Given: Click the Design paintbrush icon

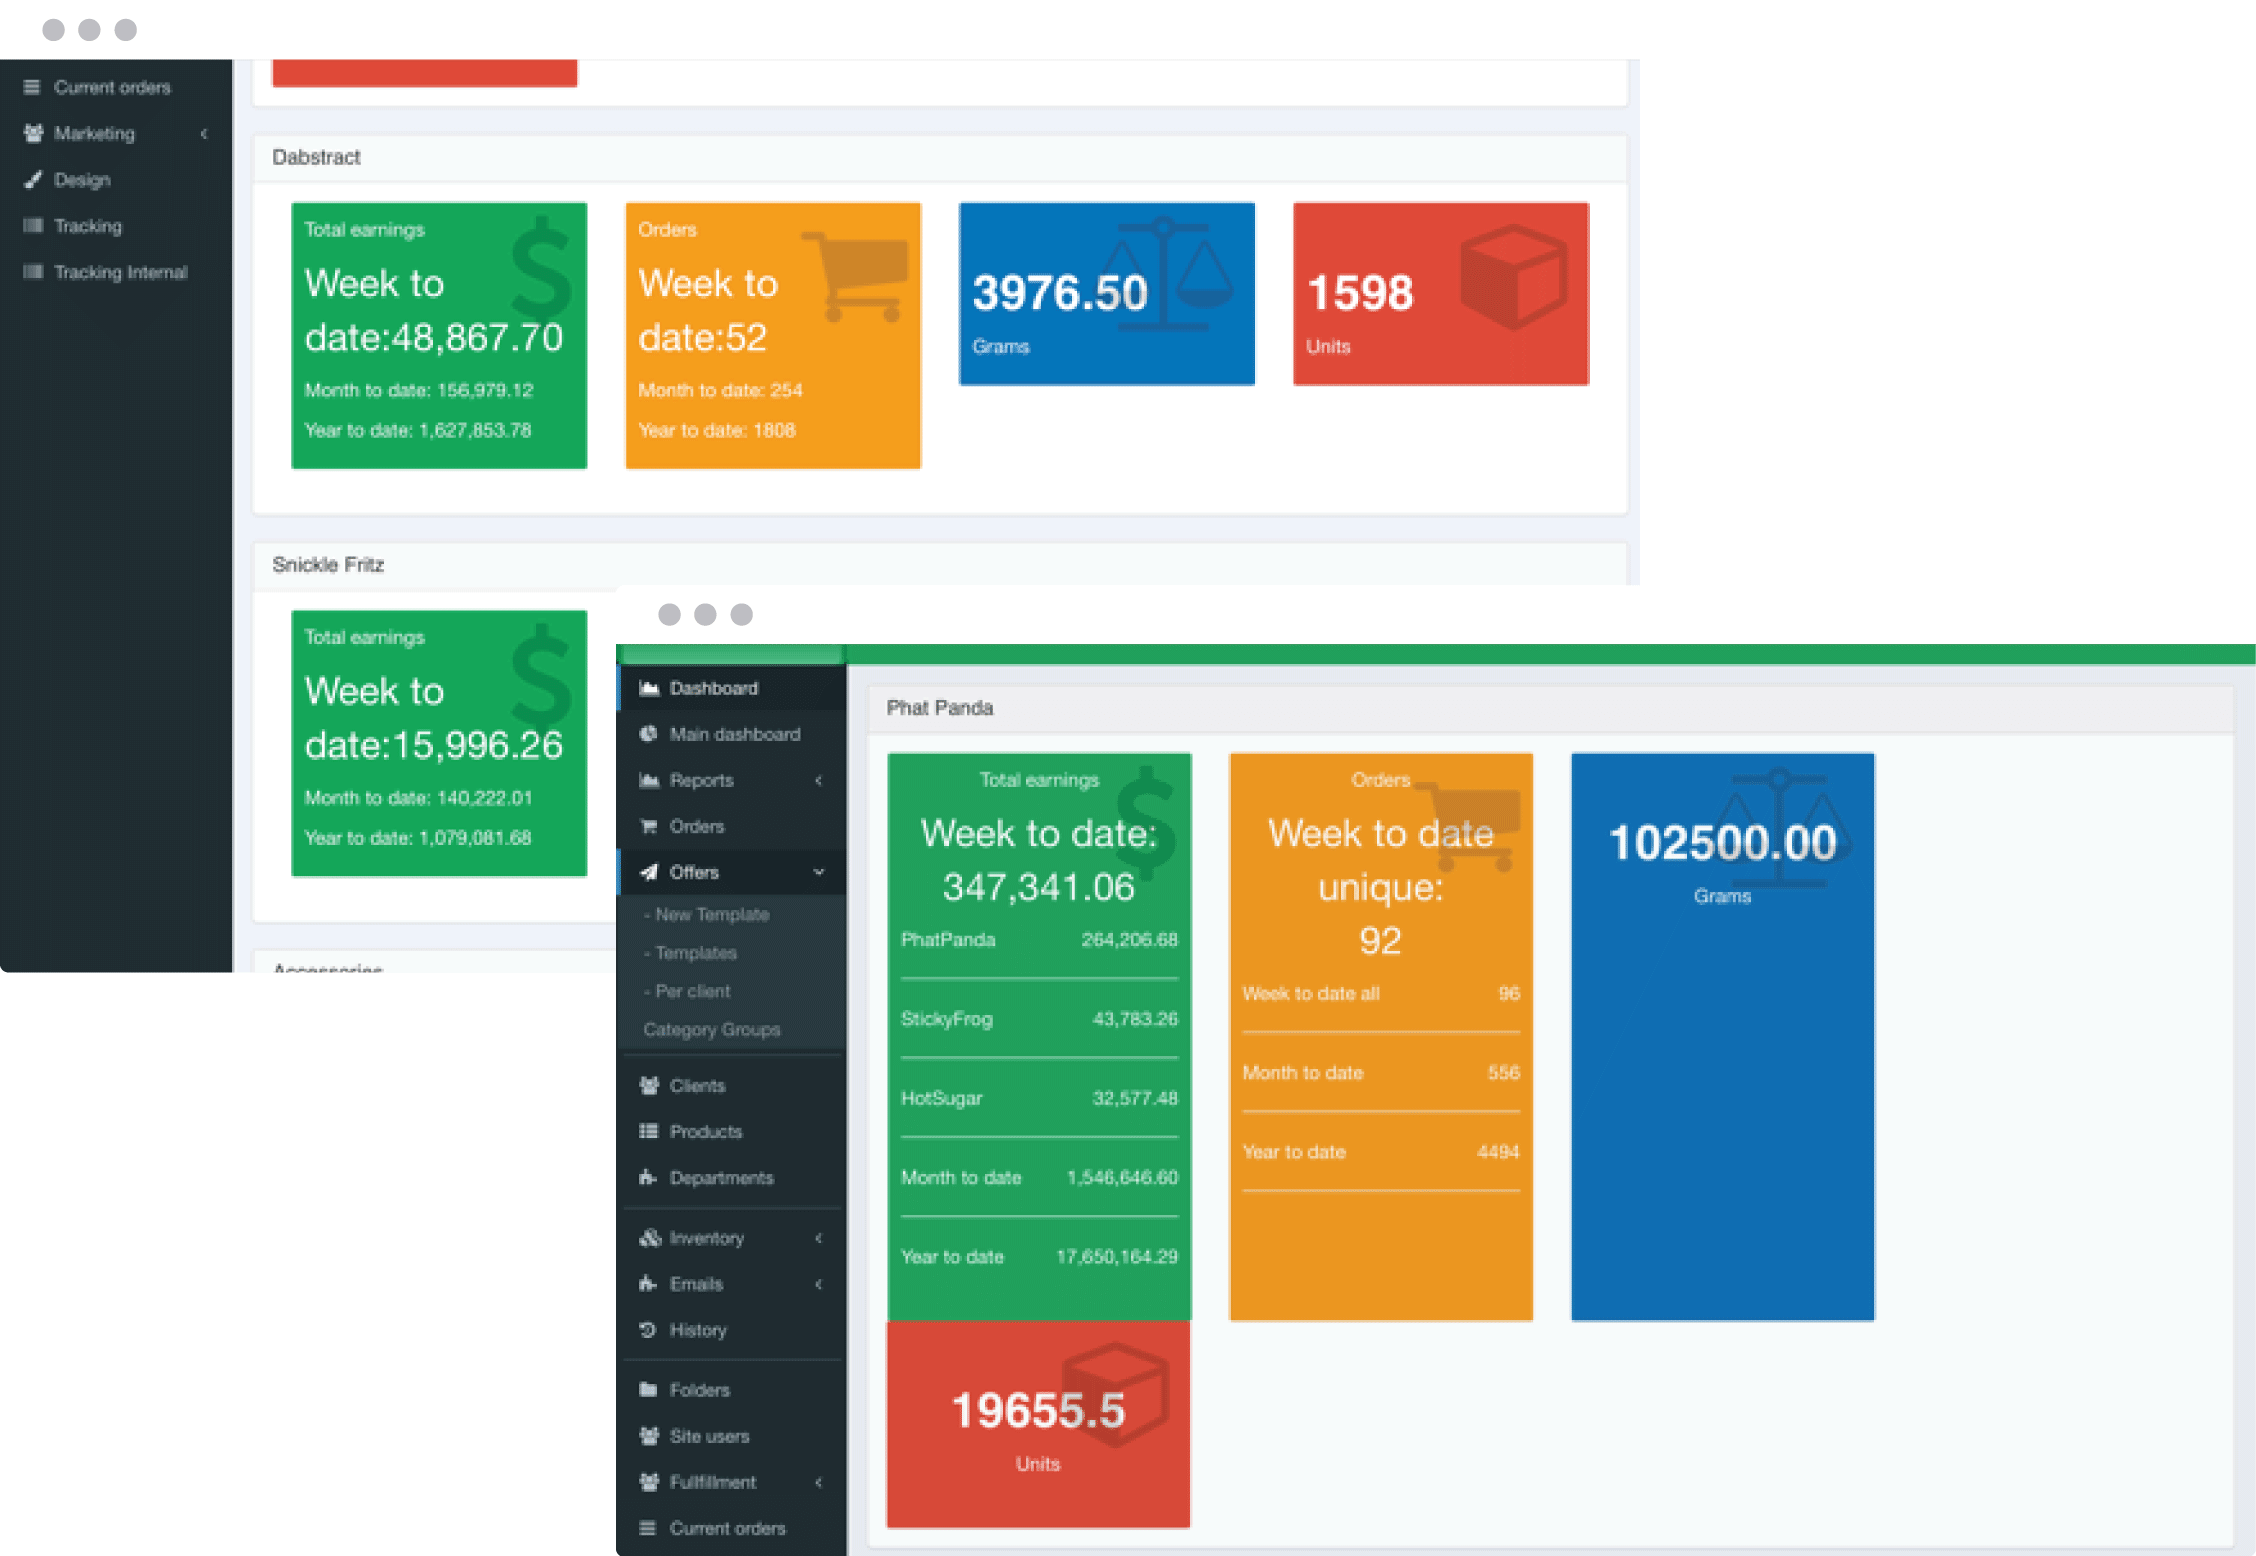Looking at the screenshot, I should 33,180.
